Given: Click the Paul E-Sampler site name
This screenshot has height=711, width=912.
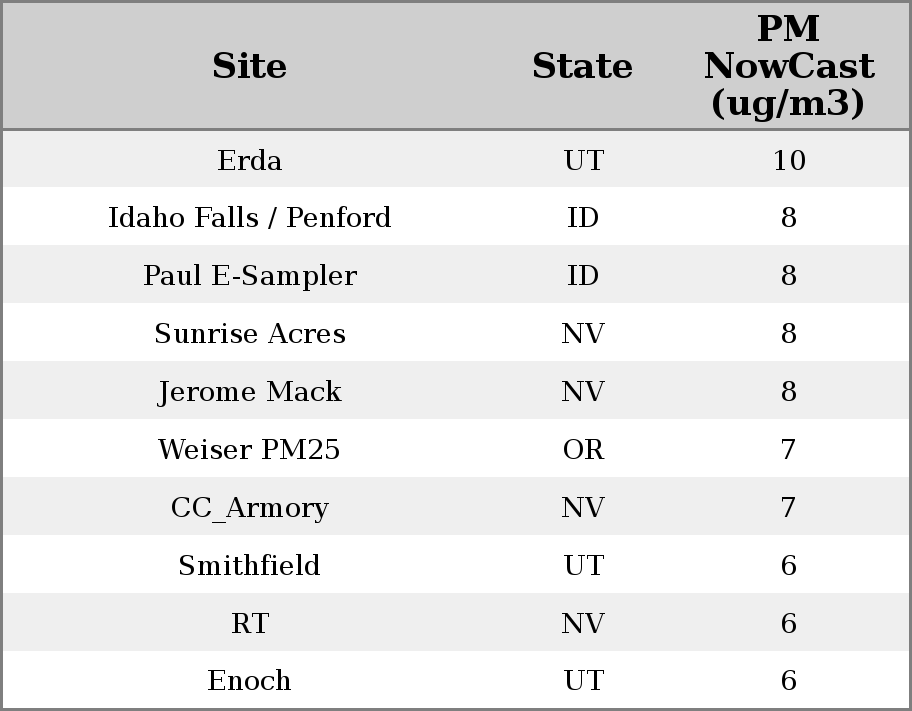Looking at the screenshot, I should tap(249, 276).
